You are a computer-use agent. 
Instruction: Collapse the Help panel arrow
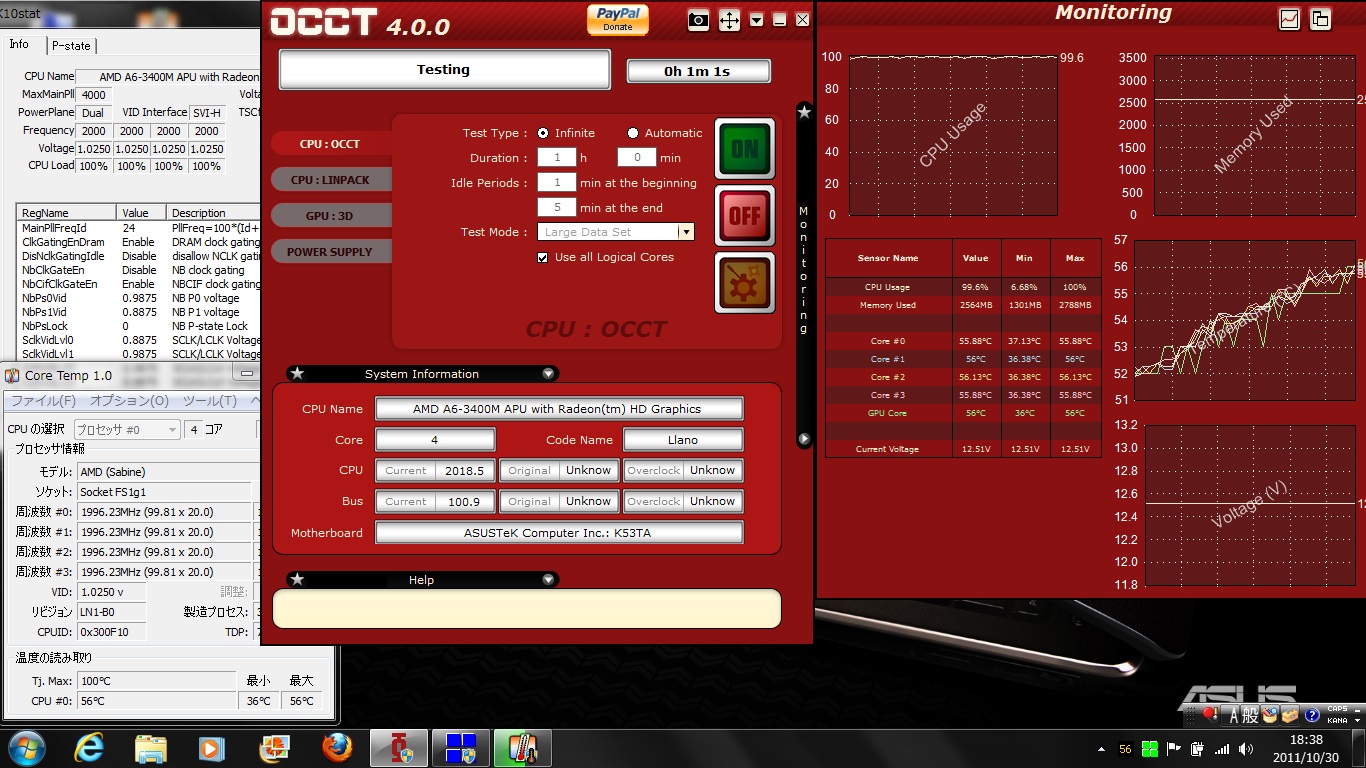(x=548, y=580)
